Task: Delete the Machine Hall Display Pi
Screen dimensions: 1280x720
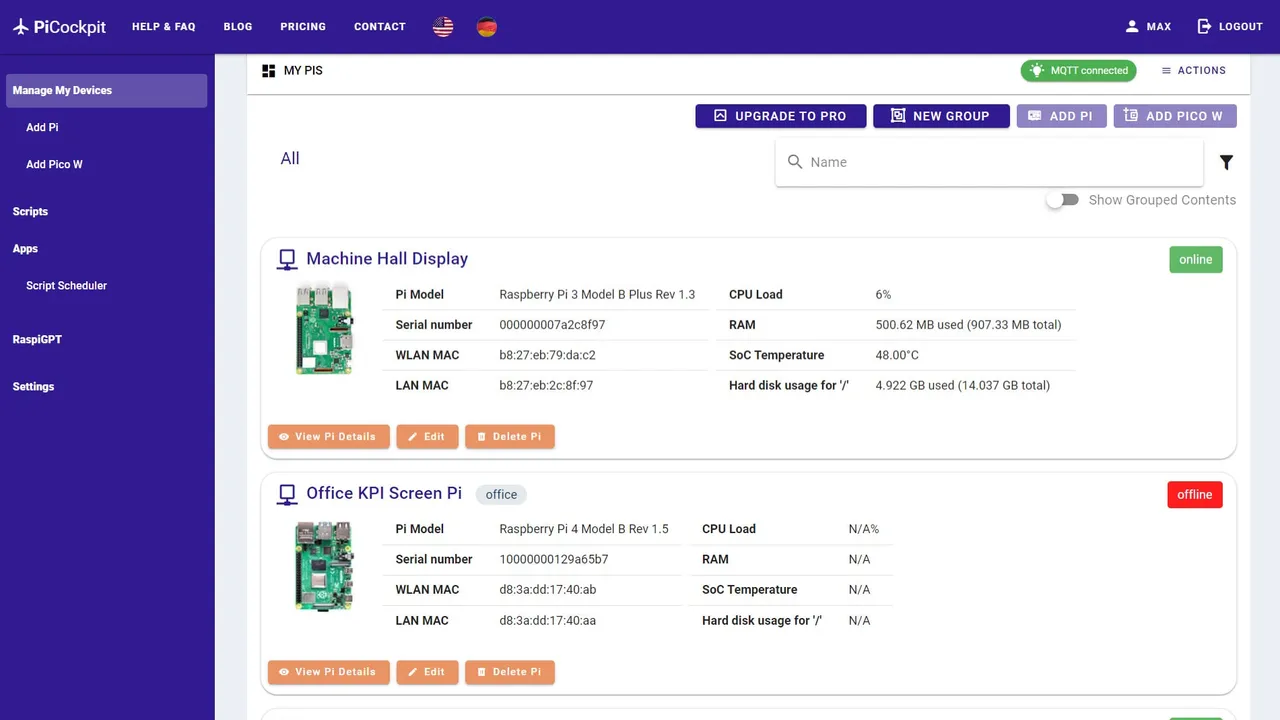Action: [x=510, y=437]
